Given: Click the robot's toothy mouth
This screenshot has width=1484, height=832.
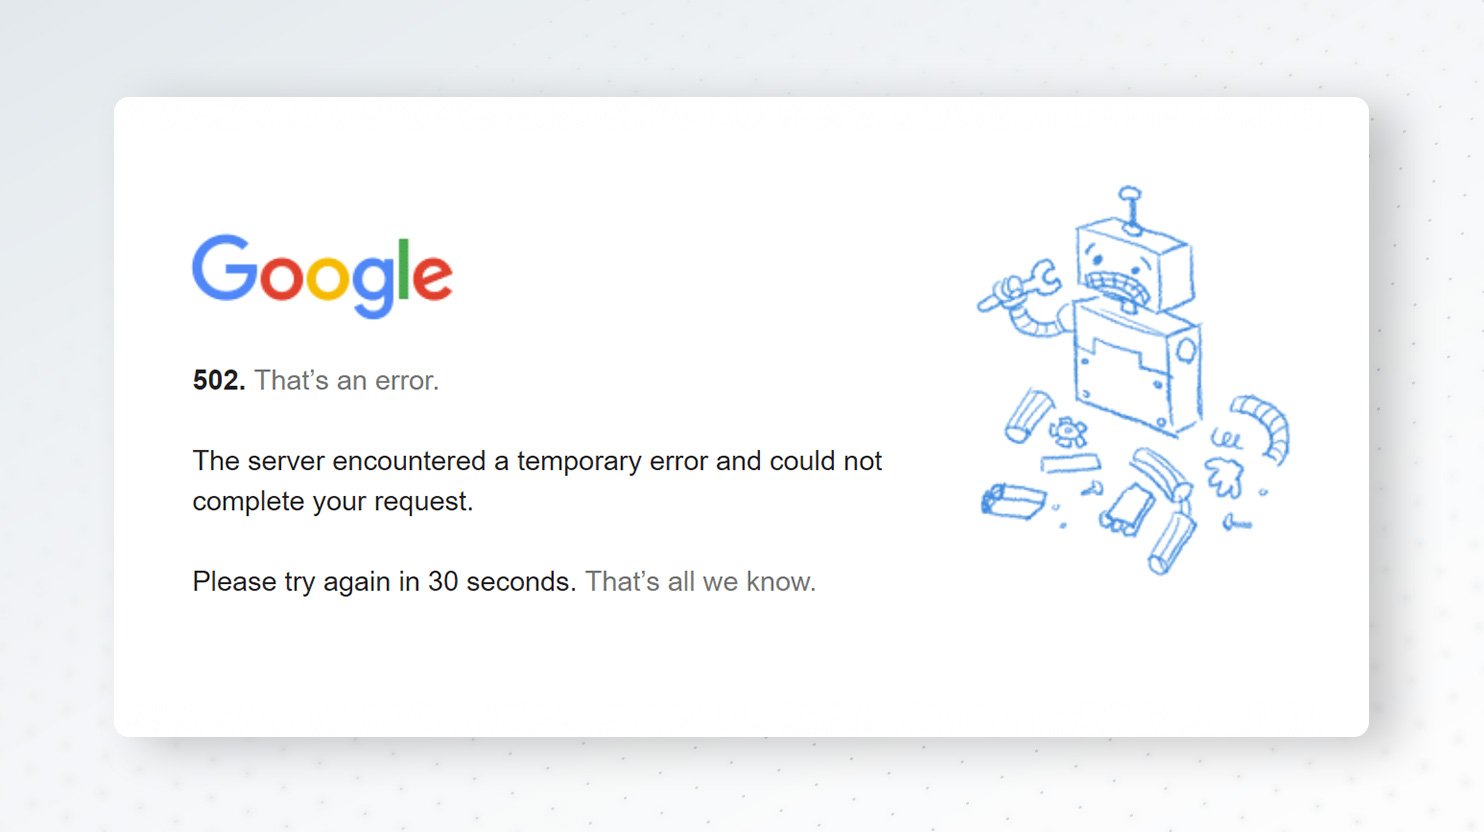Looking at the screenshot, I should 1117,286.
